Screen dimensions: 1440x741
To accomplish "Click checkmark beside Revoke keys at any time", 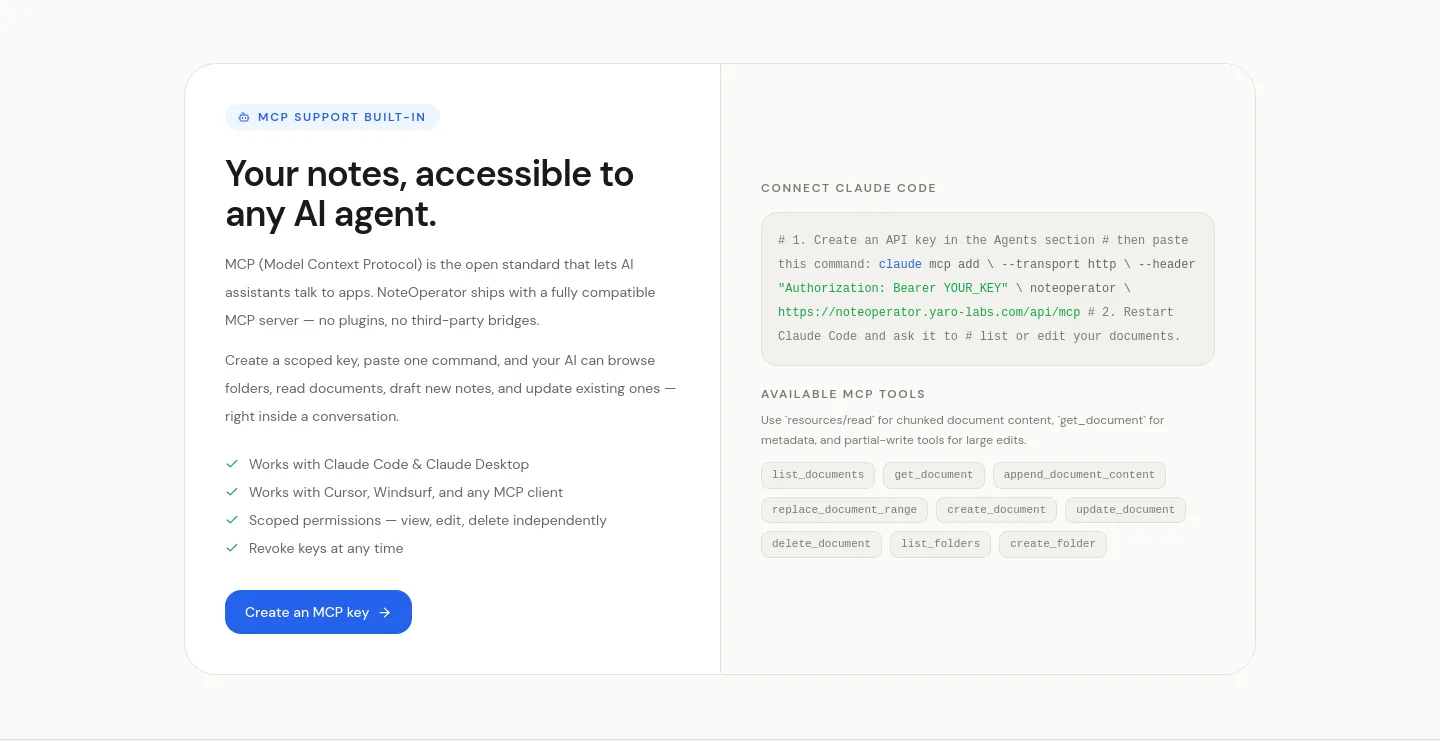I will [232, 548].
